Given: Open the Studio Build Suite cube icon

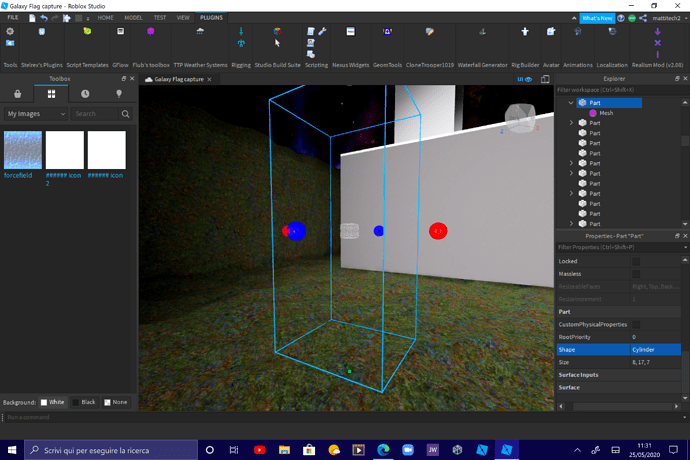Looking at the screenshot, I should tap(277, 31).
